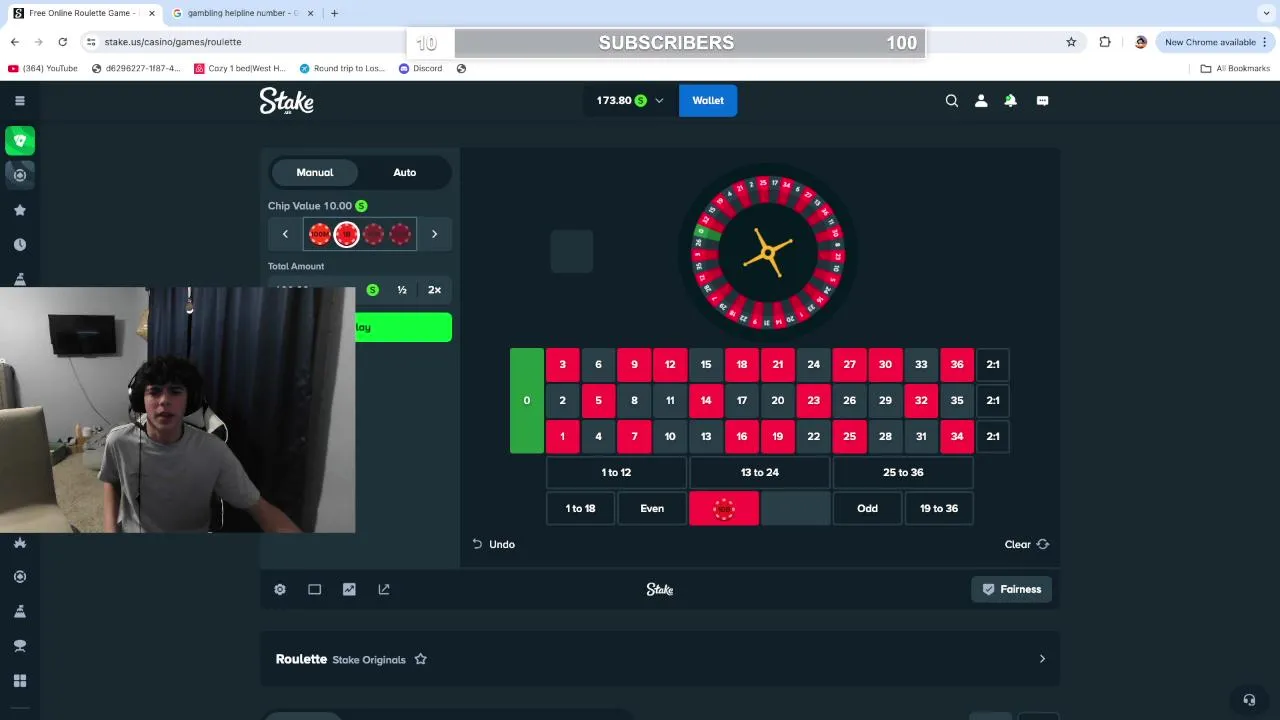The width and height of the screenshot is (1280, 720).
Task: Bet on 19 to 36
Action: pos(939,508)
